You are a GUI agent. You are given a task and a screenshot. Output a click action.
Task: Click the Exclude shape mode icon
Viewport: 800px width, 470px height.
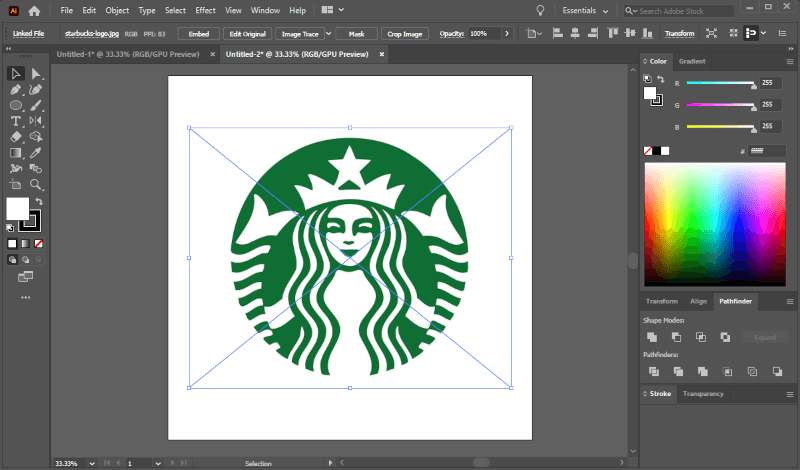tap(726, 337)
